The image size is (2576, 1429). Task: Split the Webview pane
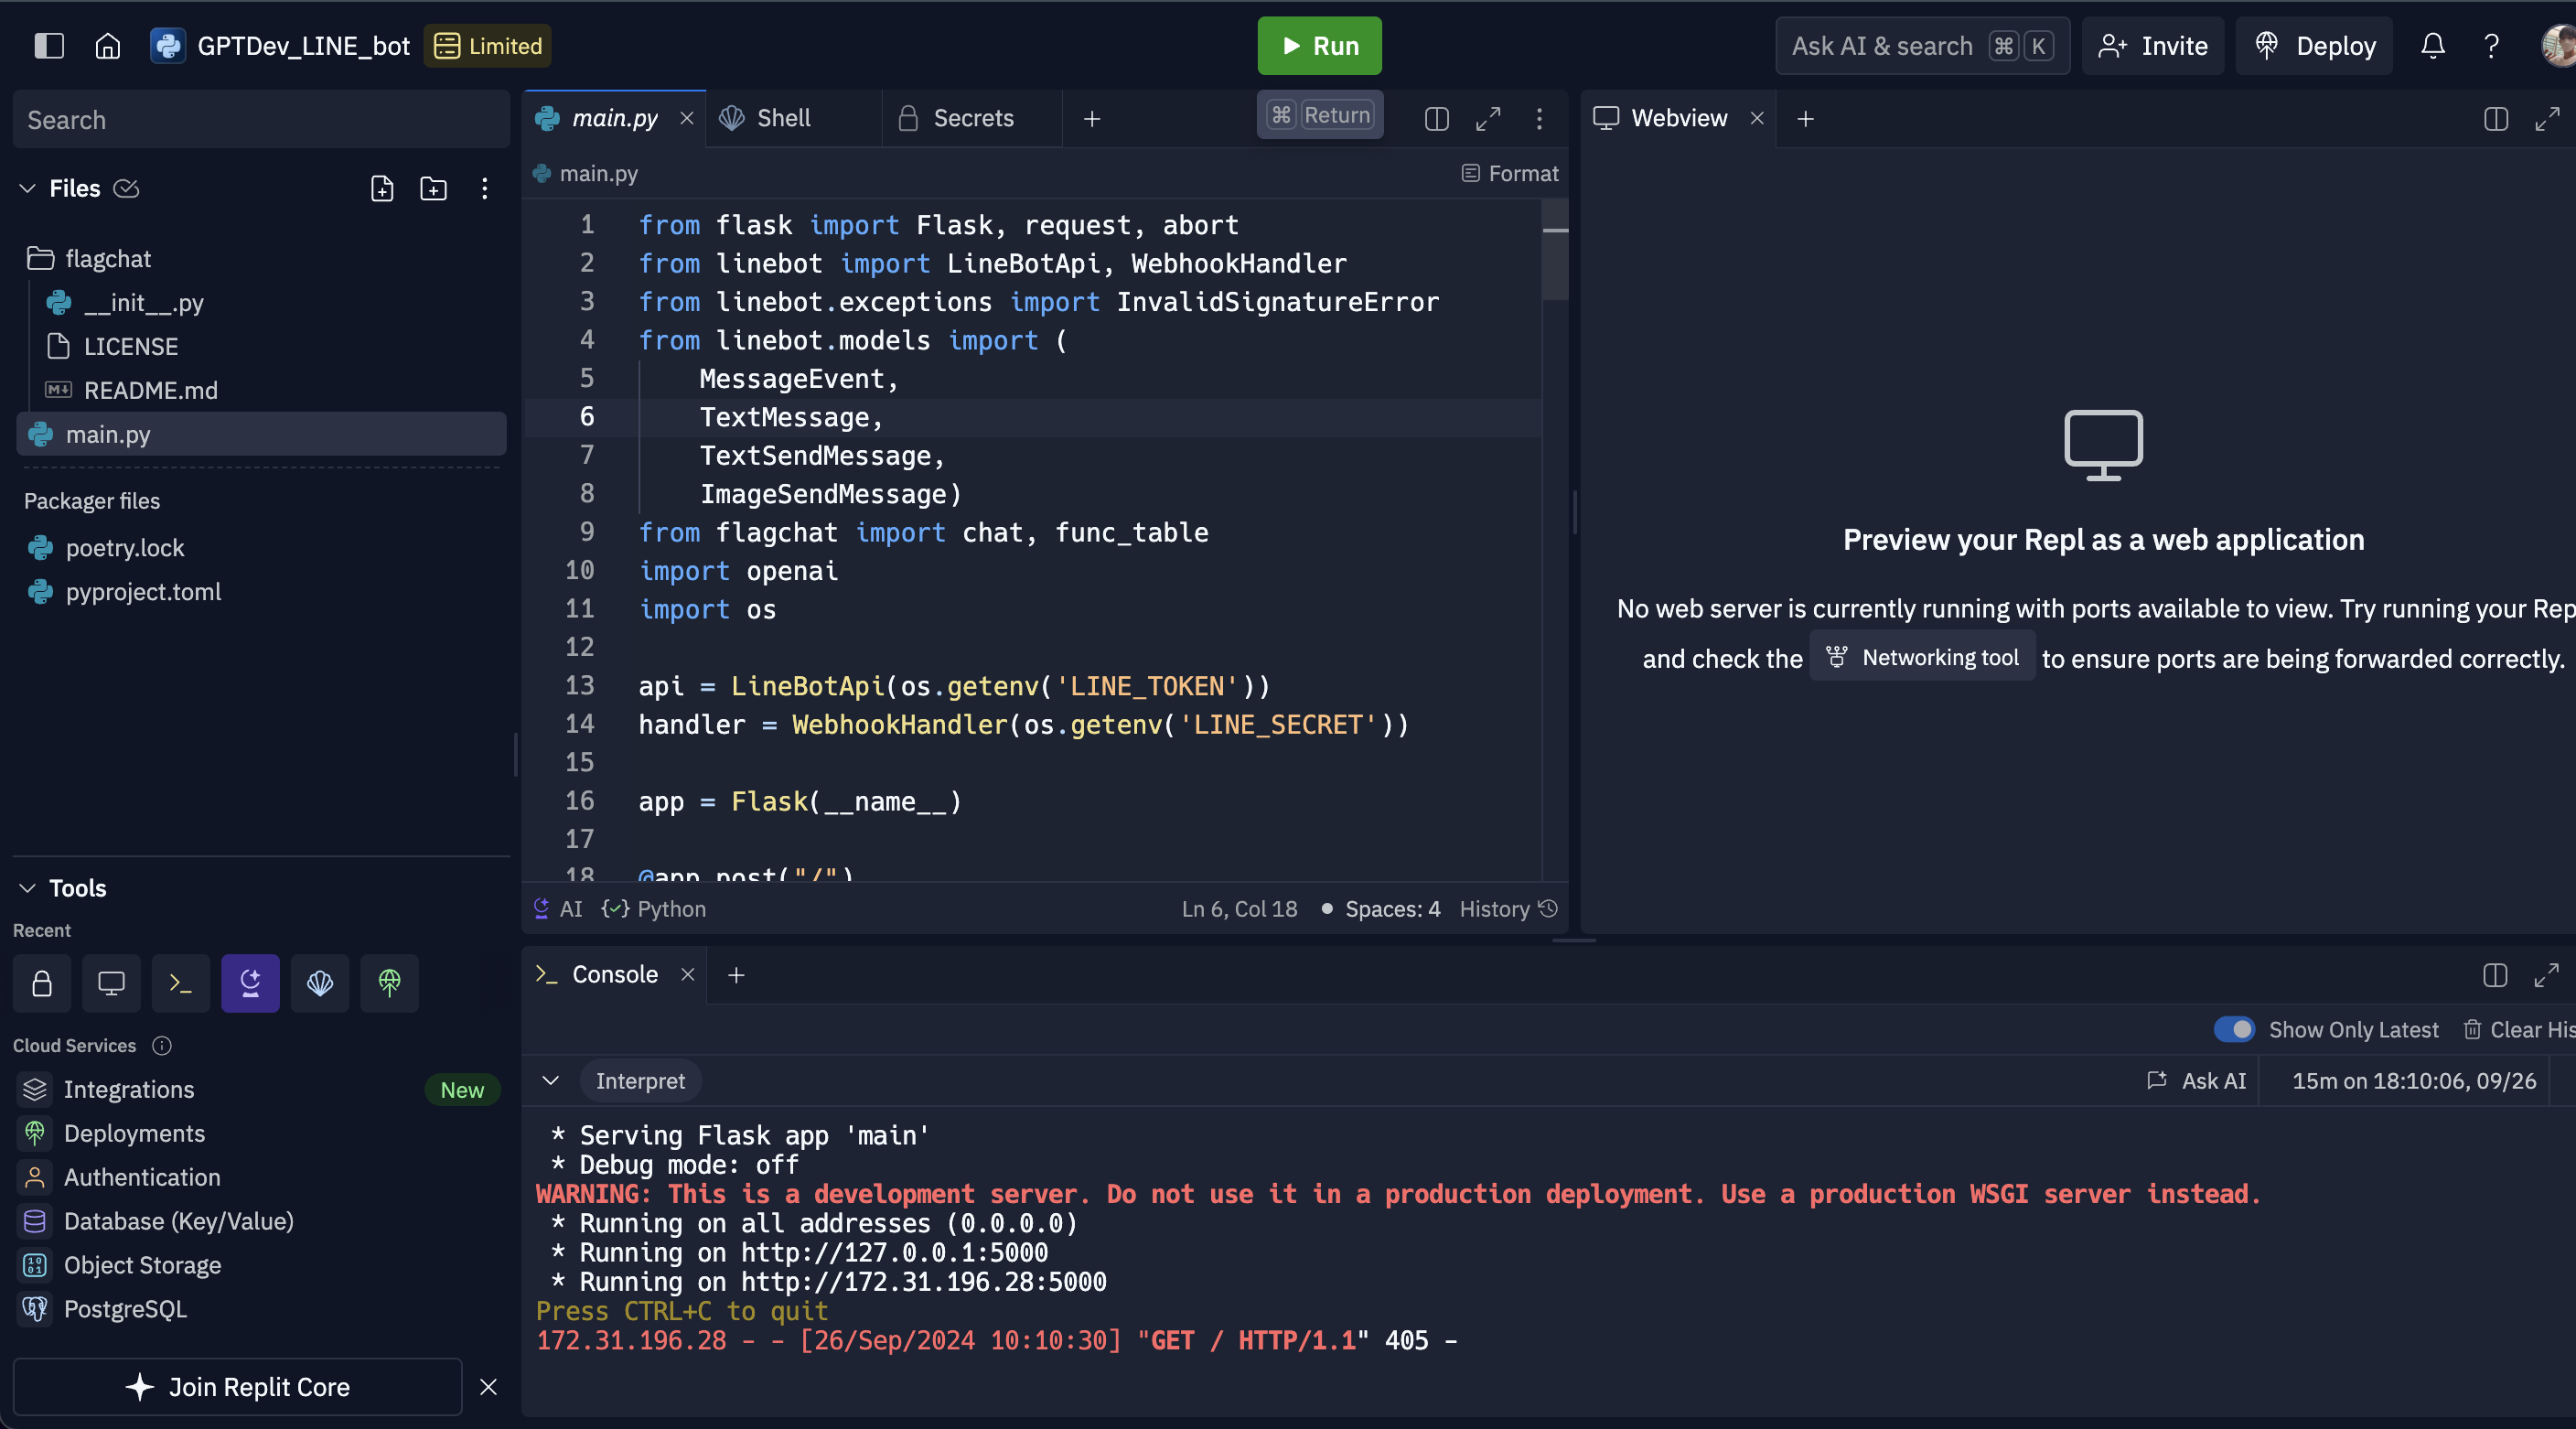click(x=2495, y=118)
